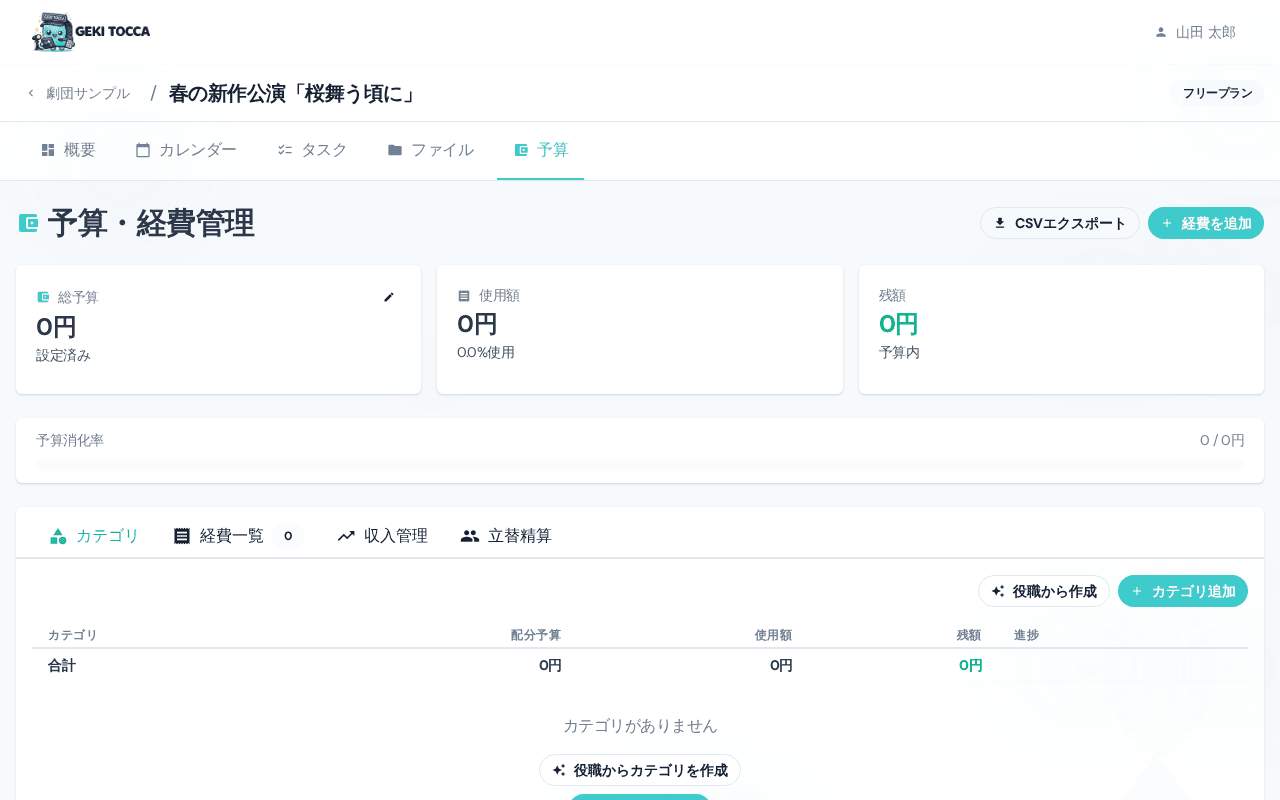Add a category with カテゴリ追加
Viewport: 1280px width, 800px height.
(1183, 591)
